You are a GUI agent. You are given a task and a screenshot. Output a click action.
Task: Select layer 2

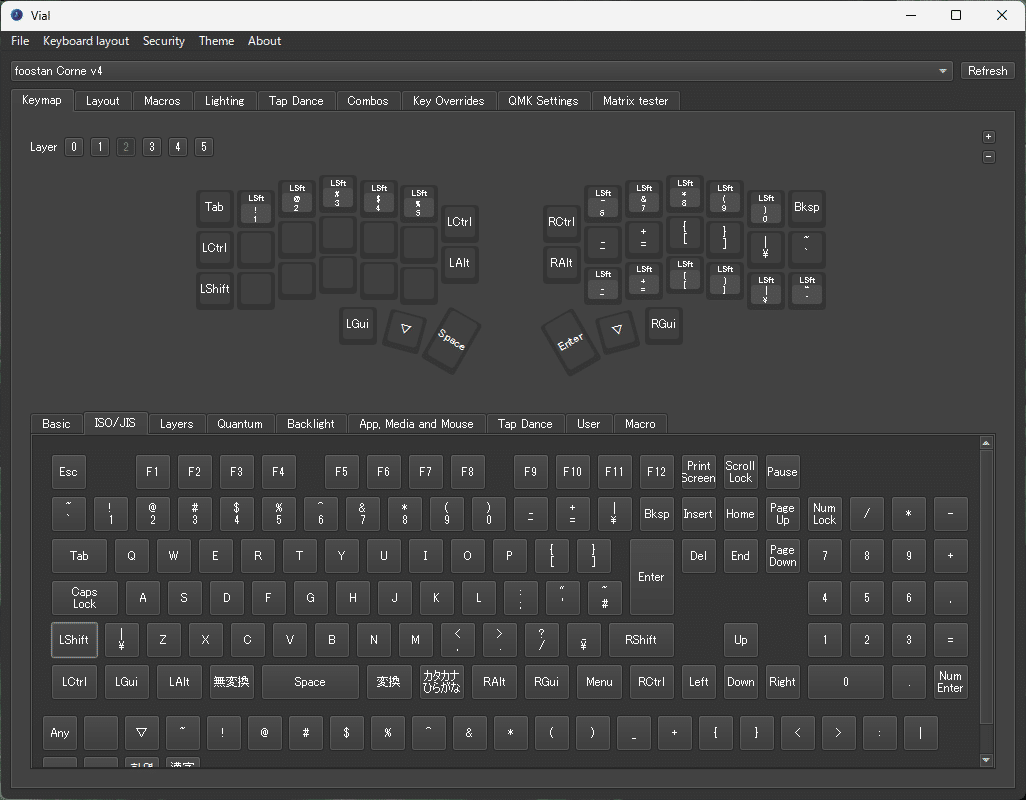(126, 147)
